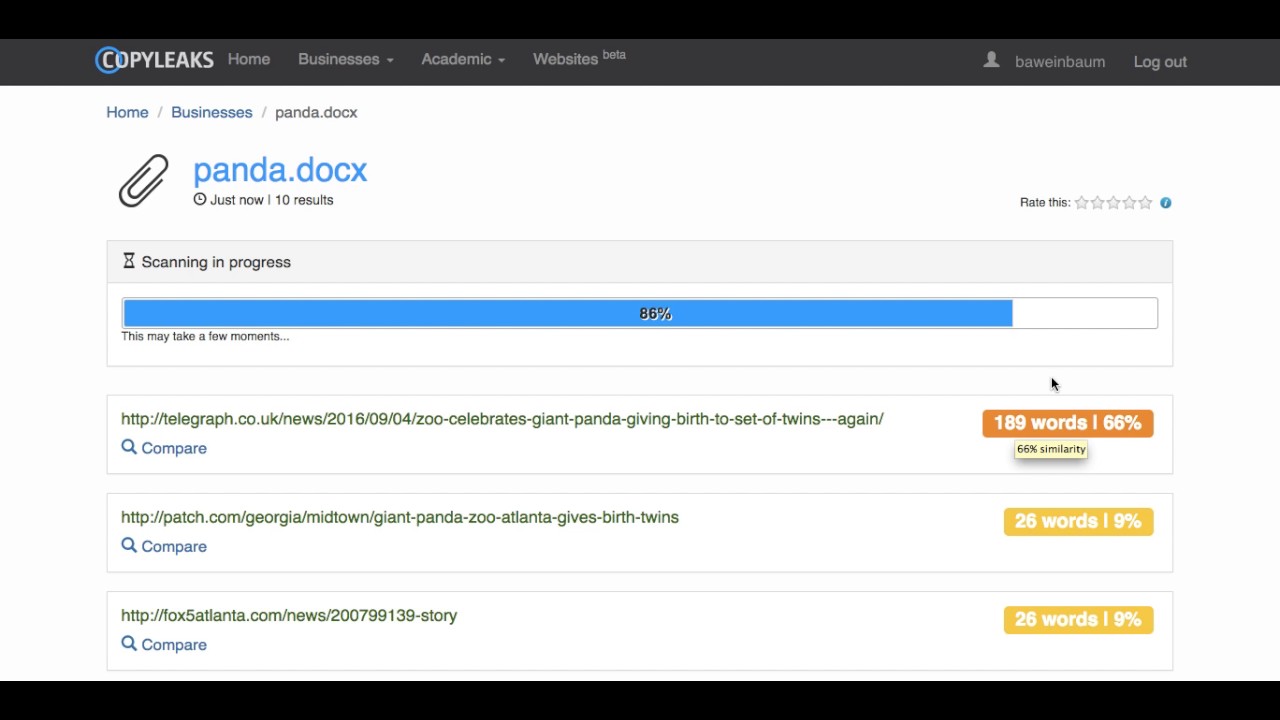This screenshot has width=1280, height=720.
Task: Click magnifier icon under patch.com result
Action: click(x=129, y=545)
